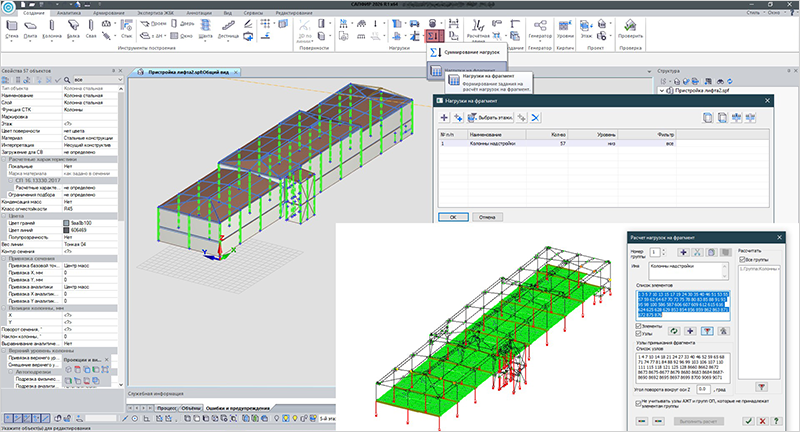This screenshot has width=800, height=432.
Task: Open the load summation dropdown arrow
Action: click(441, 35)
